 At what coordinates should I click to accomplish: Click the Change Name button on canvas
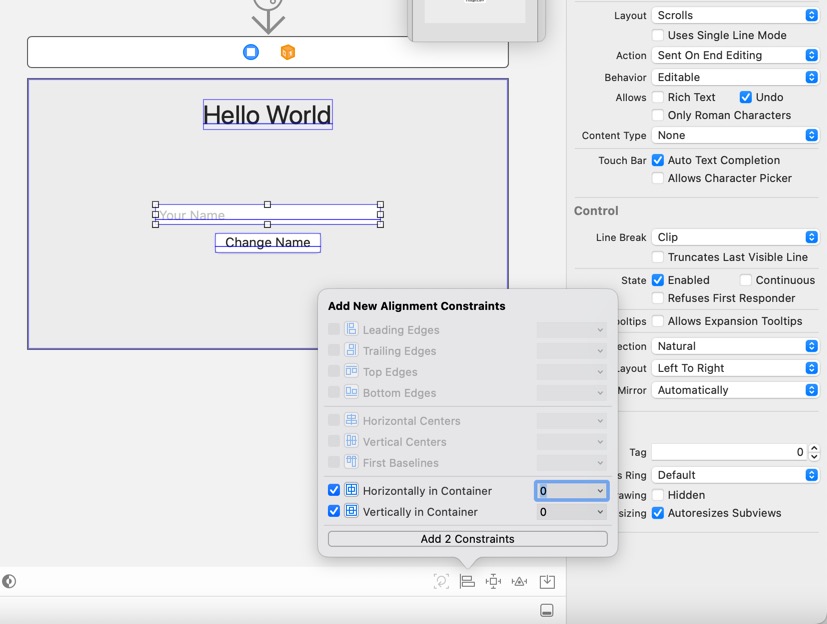(267, 243)
